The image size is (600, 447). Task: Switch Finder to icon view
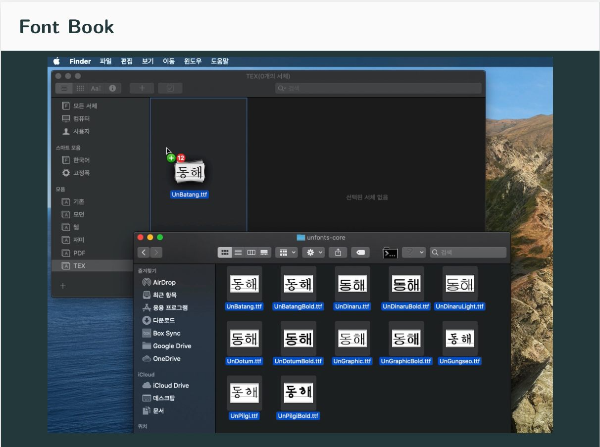(225, 253)
